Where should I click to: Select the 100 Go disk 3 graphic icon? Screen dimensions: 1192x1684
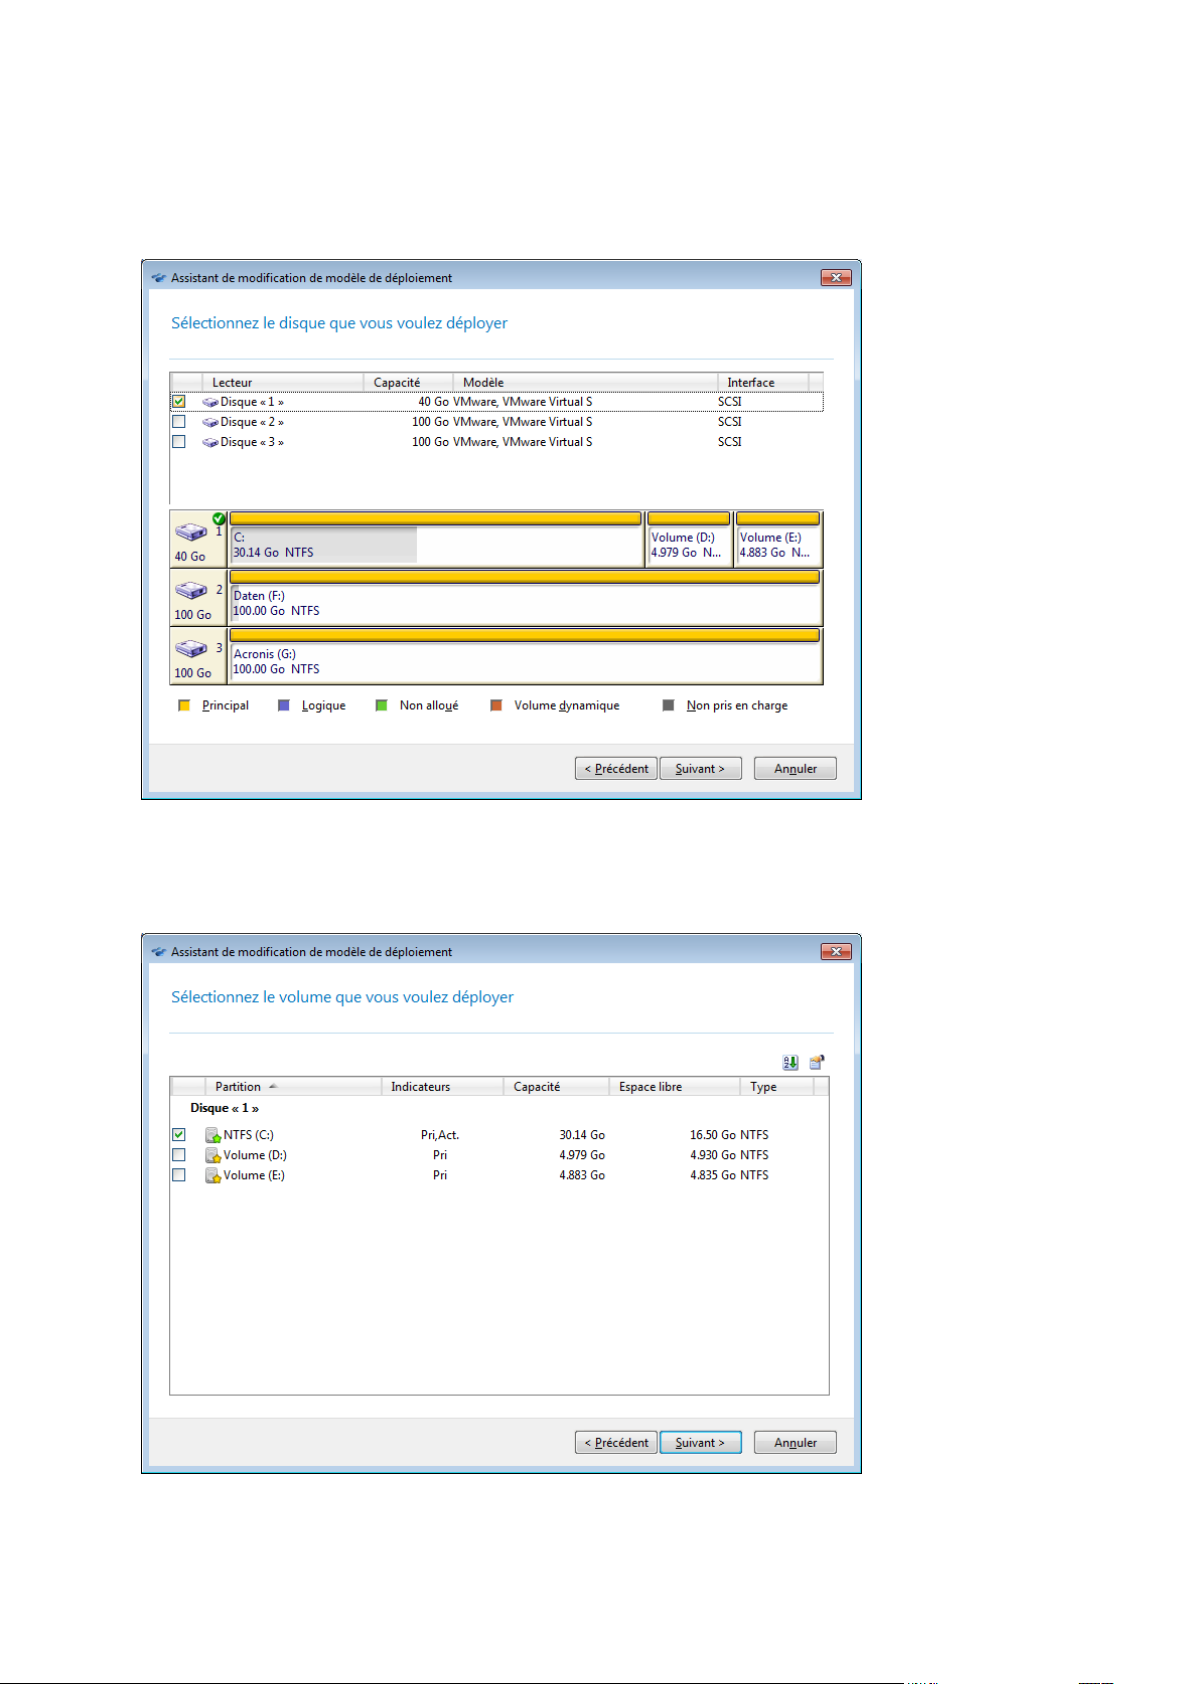click(x=191, y=648)
